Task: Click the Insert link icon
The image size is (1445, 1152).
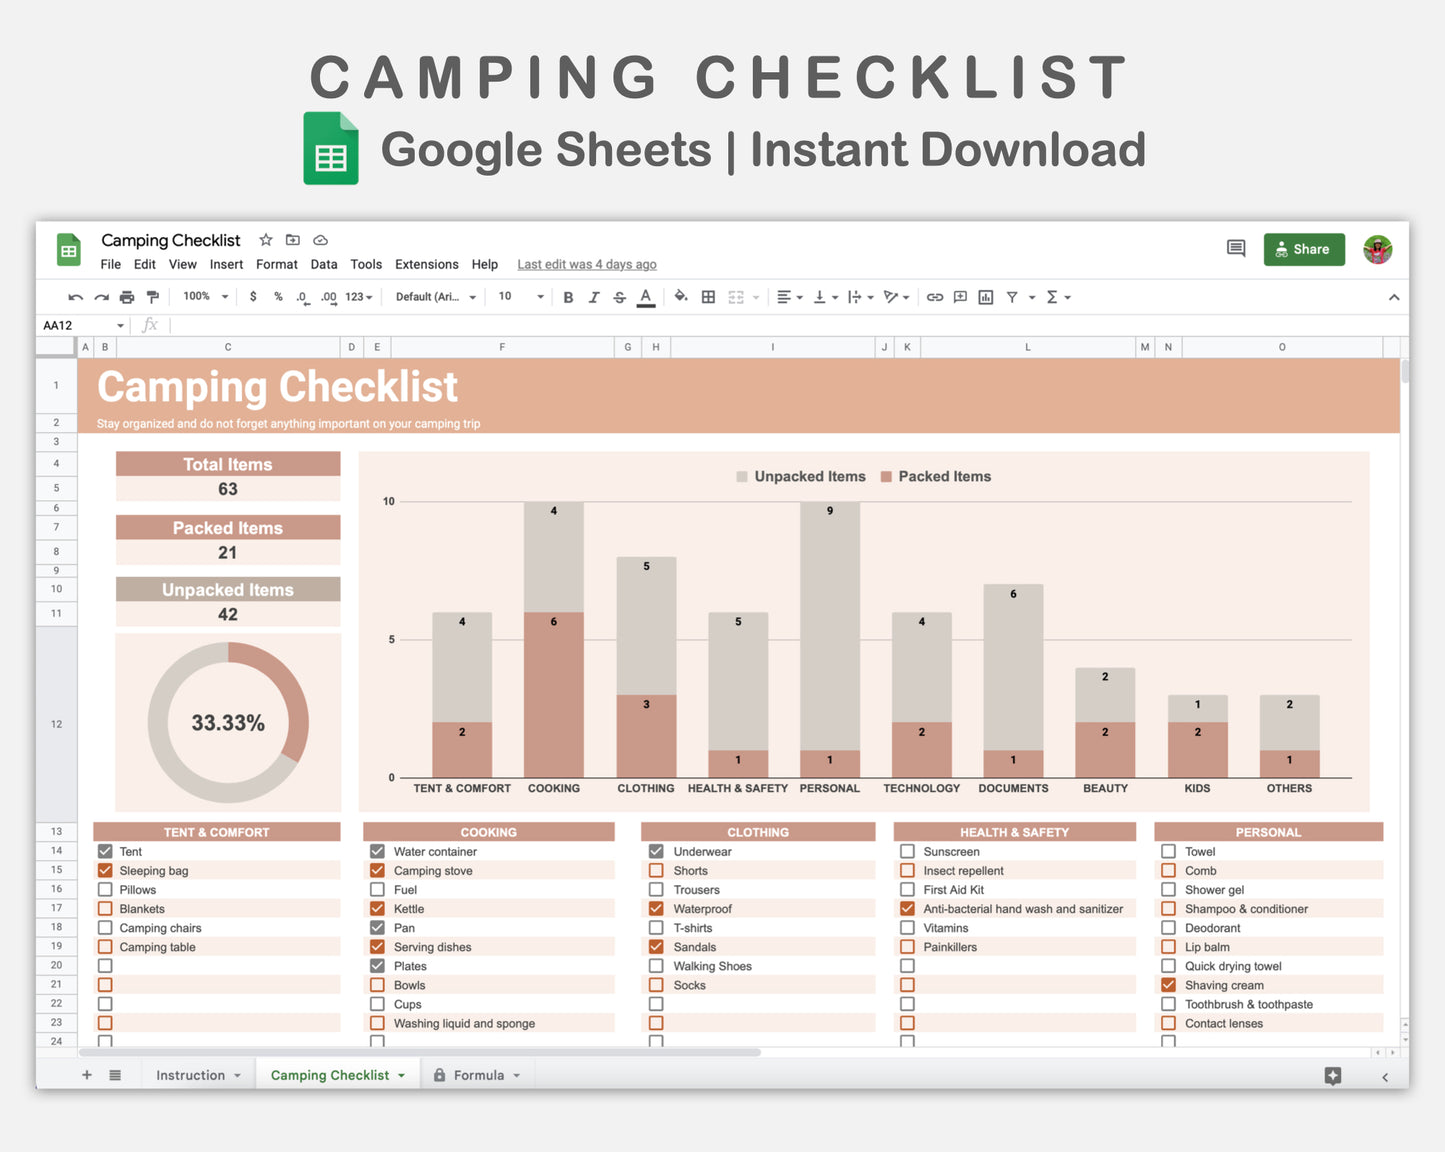Action: [x=934, y=297]
